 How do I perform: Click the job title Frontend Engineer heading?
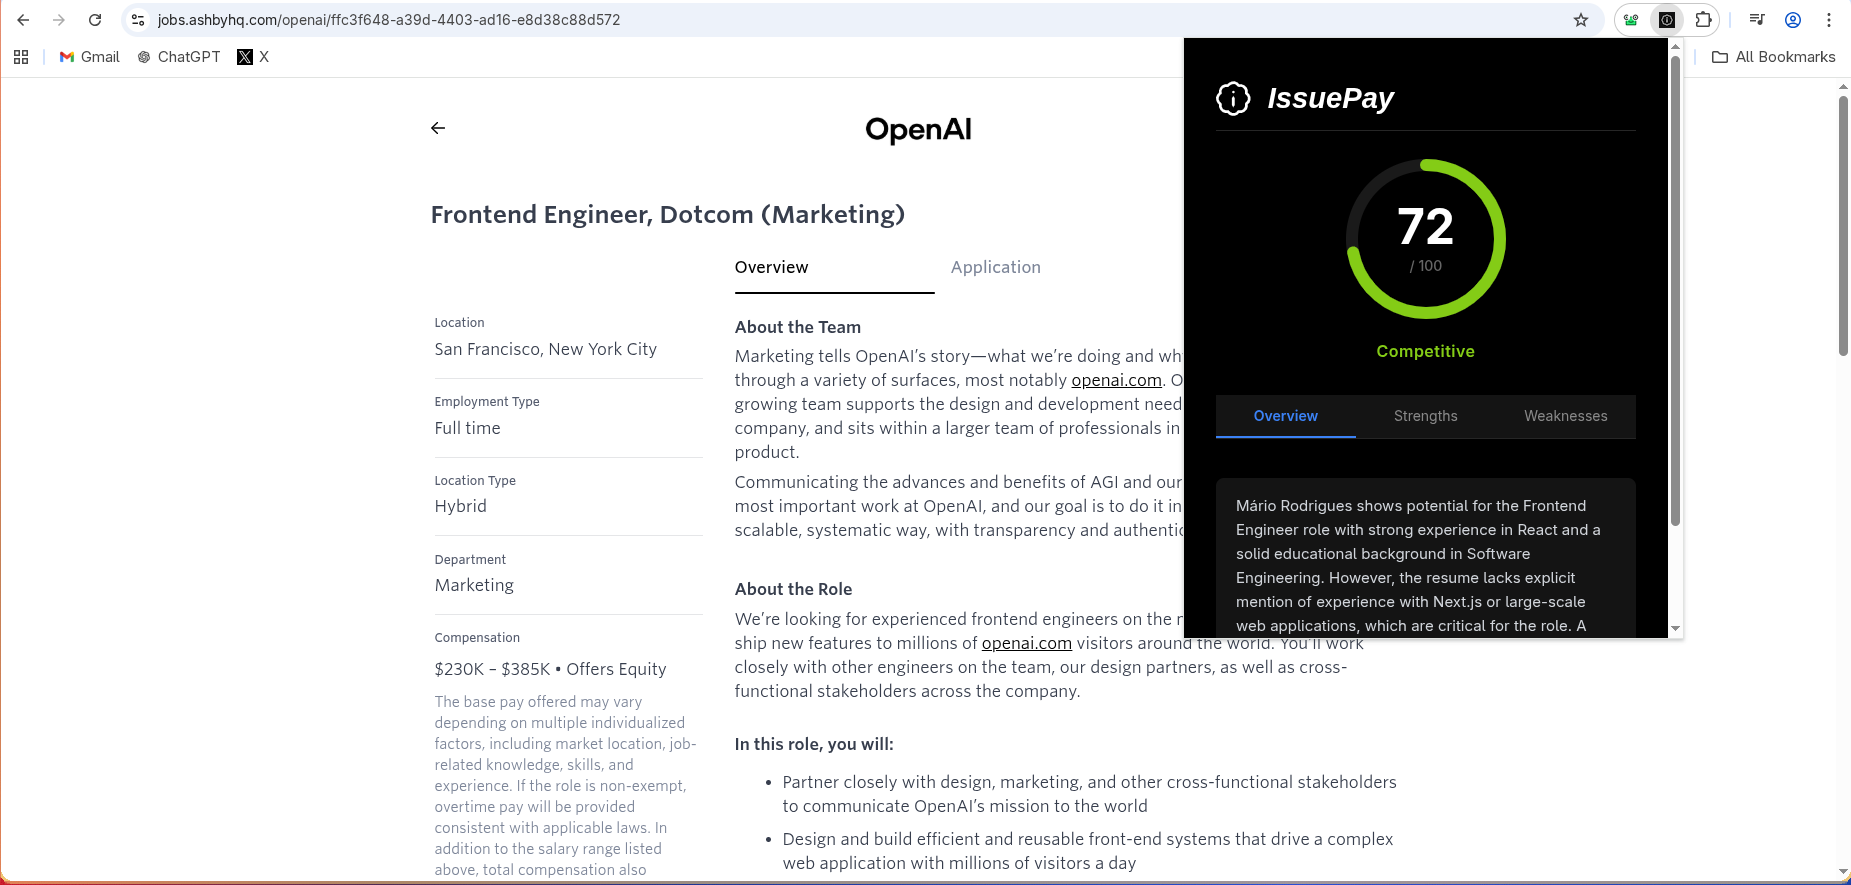pos(668,214)
